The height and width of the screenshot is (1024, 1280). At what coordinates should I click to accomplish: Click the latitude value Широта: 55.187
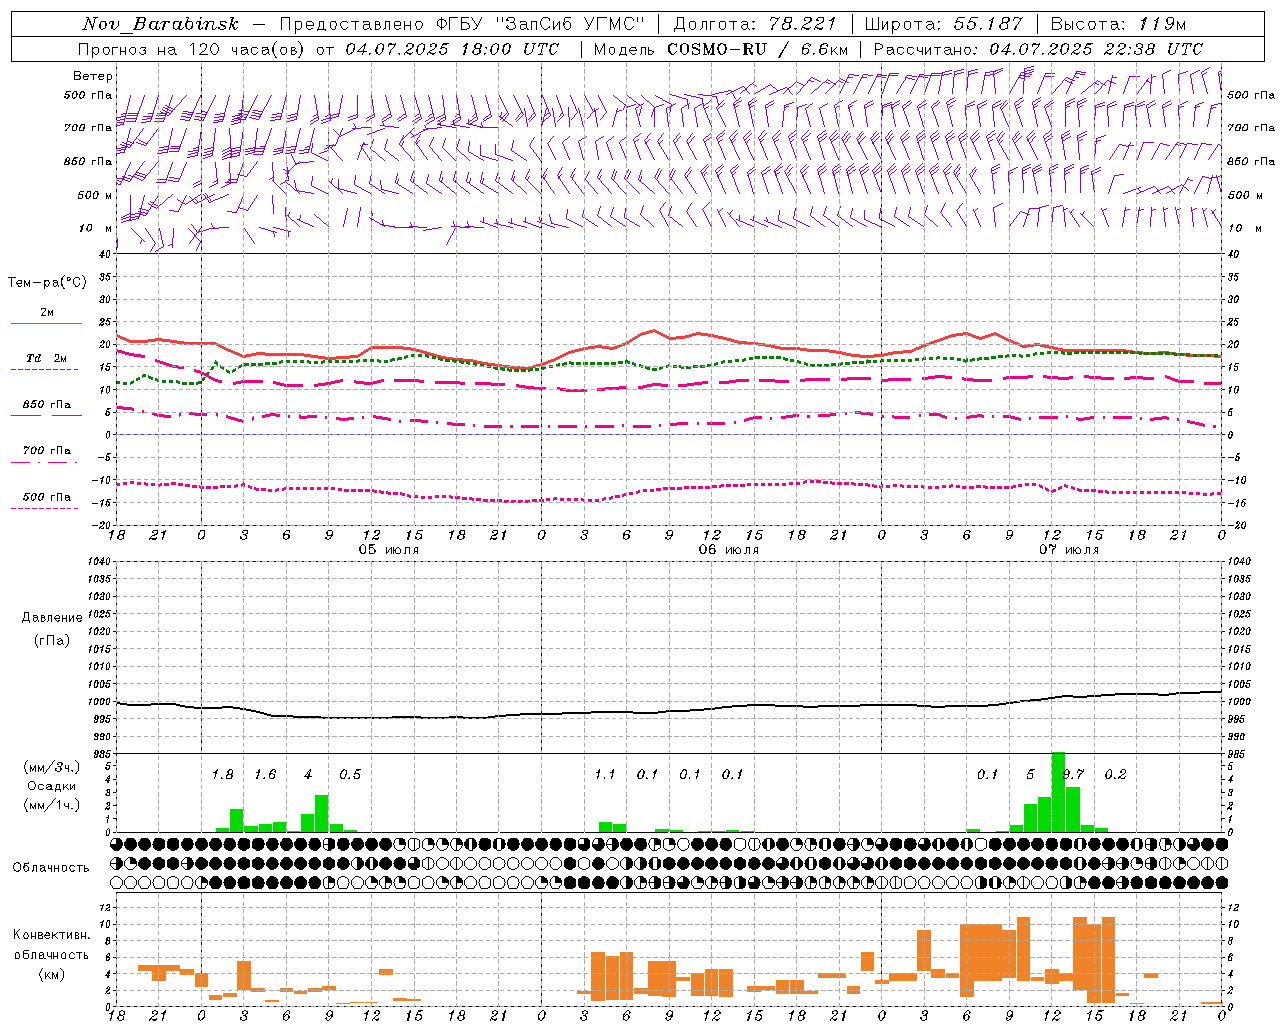coord(944,24)
